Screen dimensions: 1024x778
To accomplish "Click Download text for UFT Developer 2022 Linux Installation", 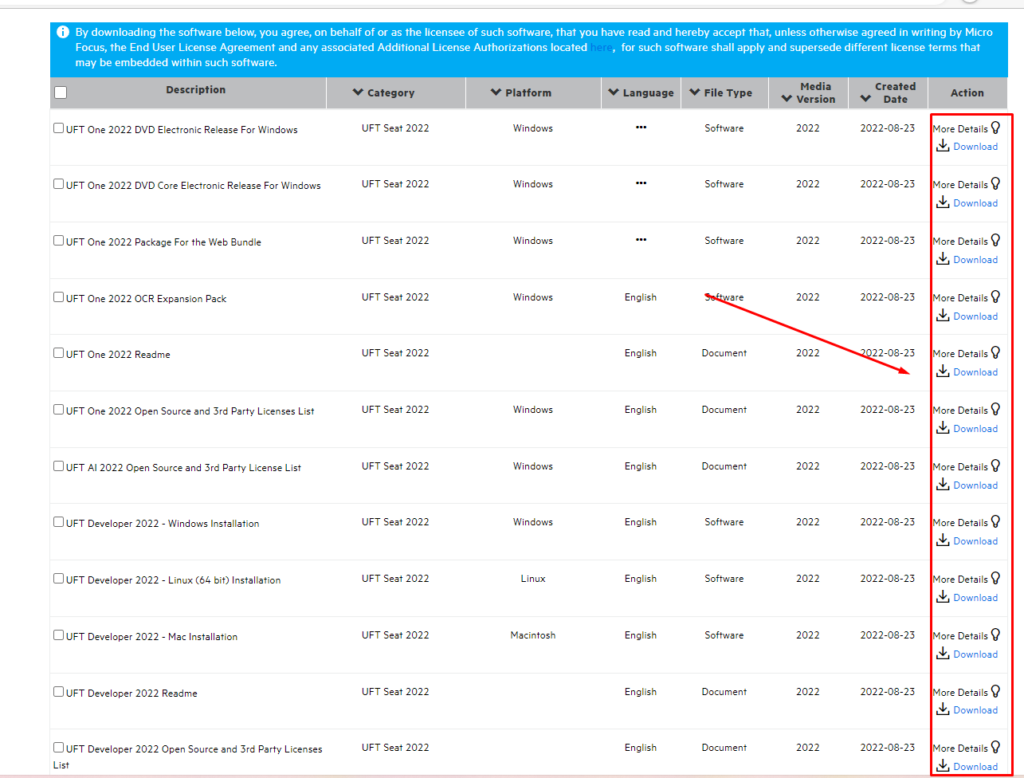I will pyautogui.click(x=975, y=597).
